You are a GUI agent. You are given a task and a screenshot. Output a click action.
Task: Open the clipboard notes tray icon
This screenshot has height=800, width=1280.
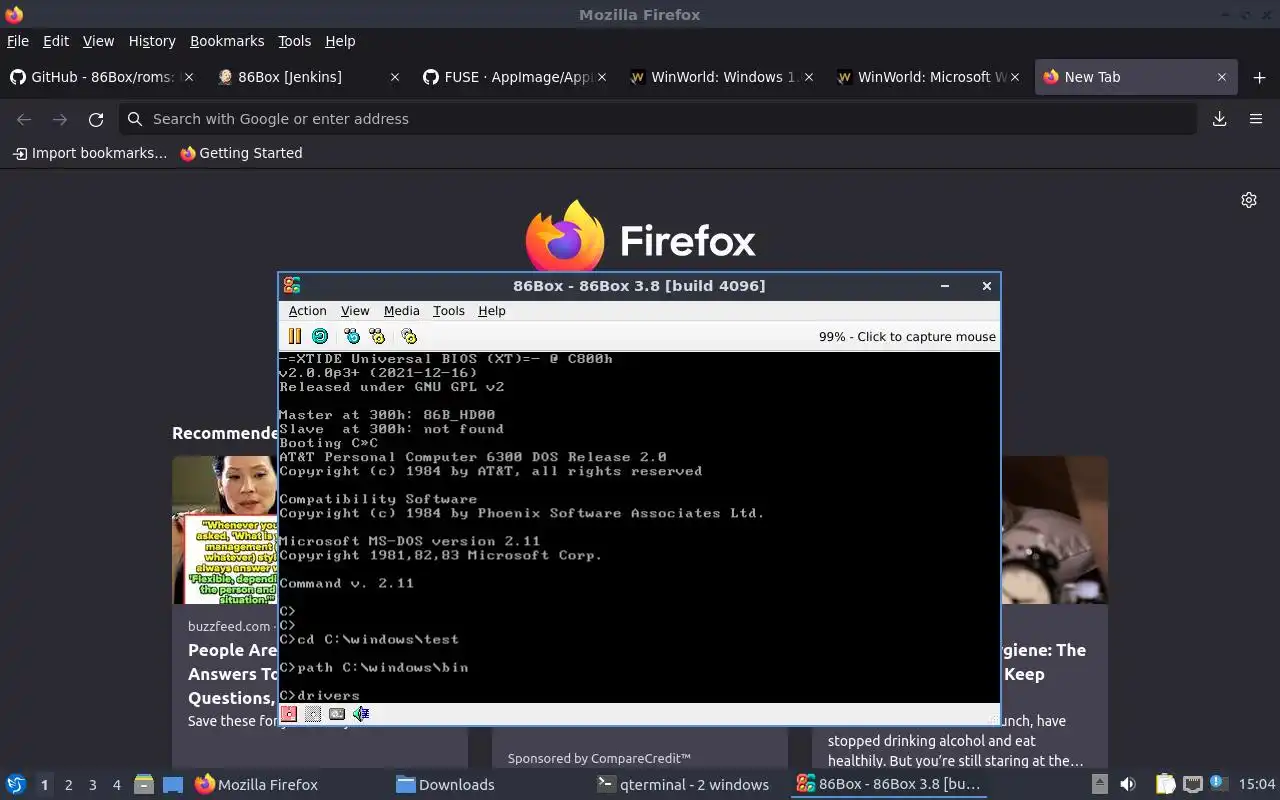1165,784
